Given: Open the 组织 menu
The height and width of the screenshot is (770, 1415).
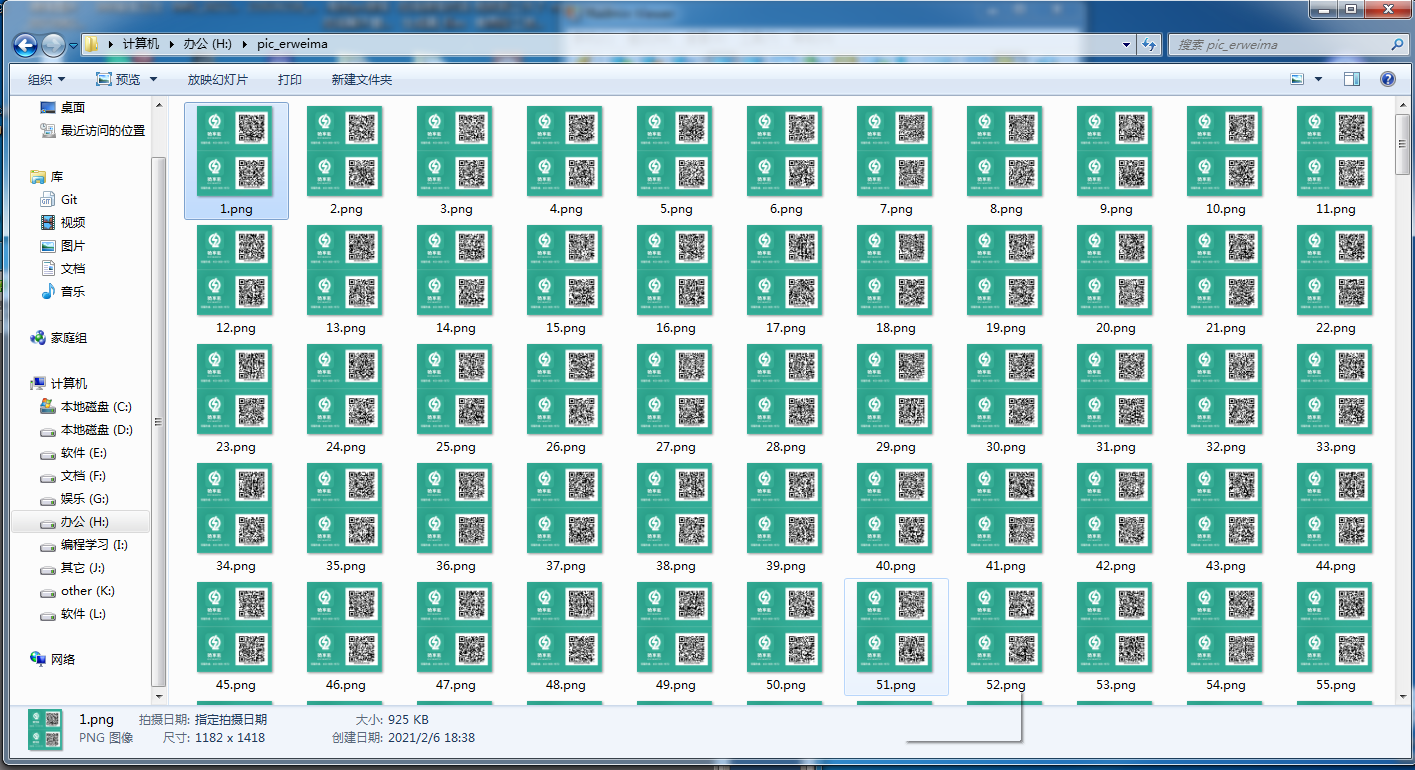Looking at the screenshot, I should click(x=46, y=79).
